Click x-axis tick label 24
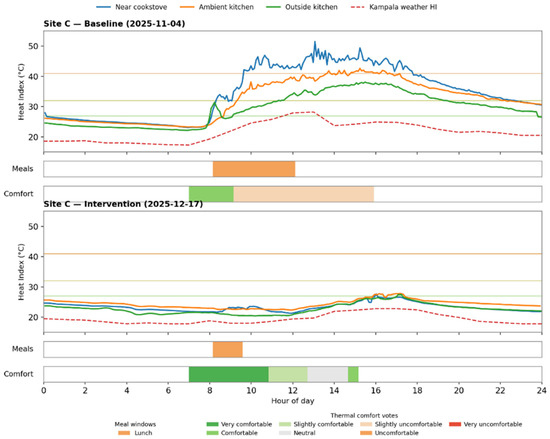The image size is (550, 439). 542,390
